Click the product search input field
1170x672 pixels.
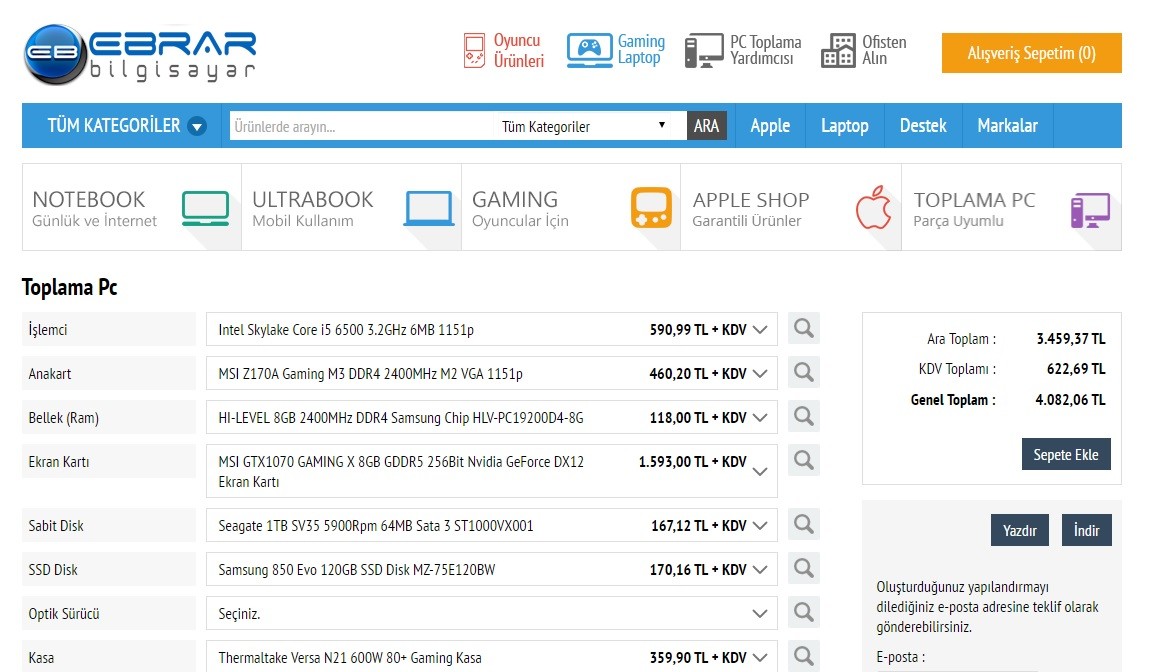click(x=360, y=126)
